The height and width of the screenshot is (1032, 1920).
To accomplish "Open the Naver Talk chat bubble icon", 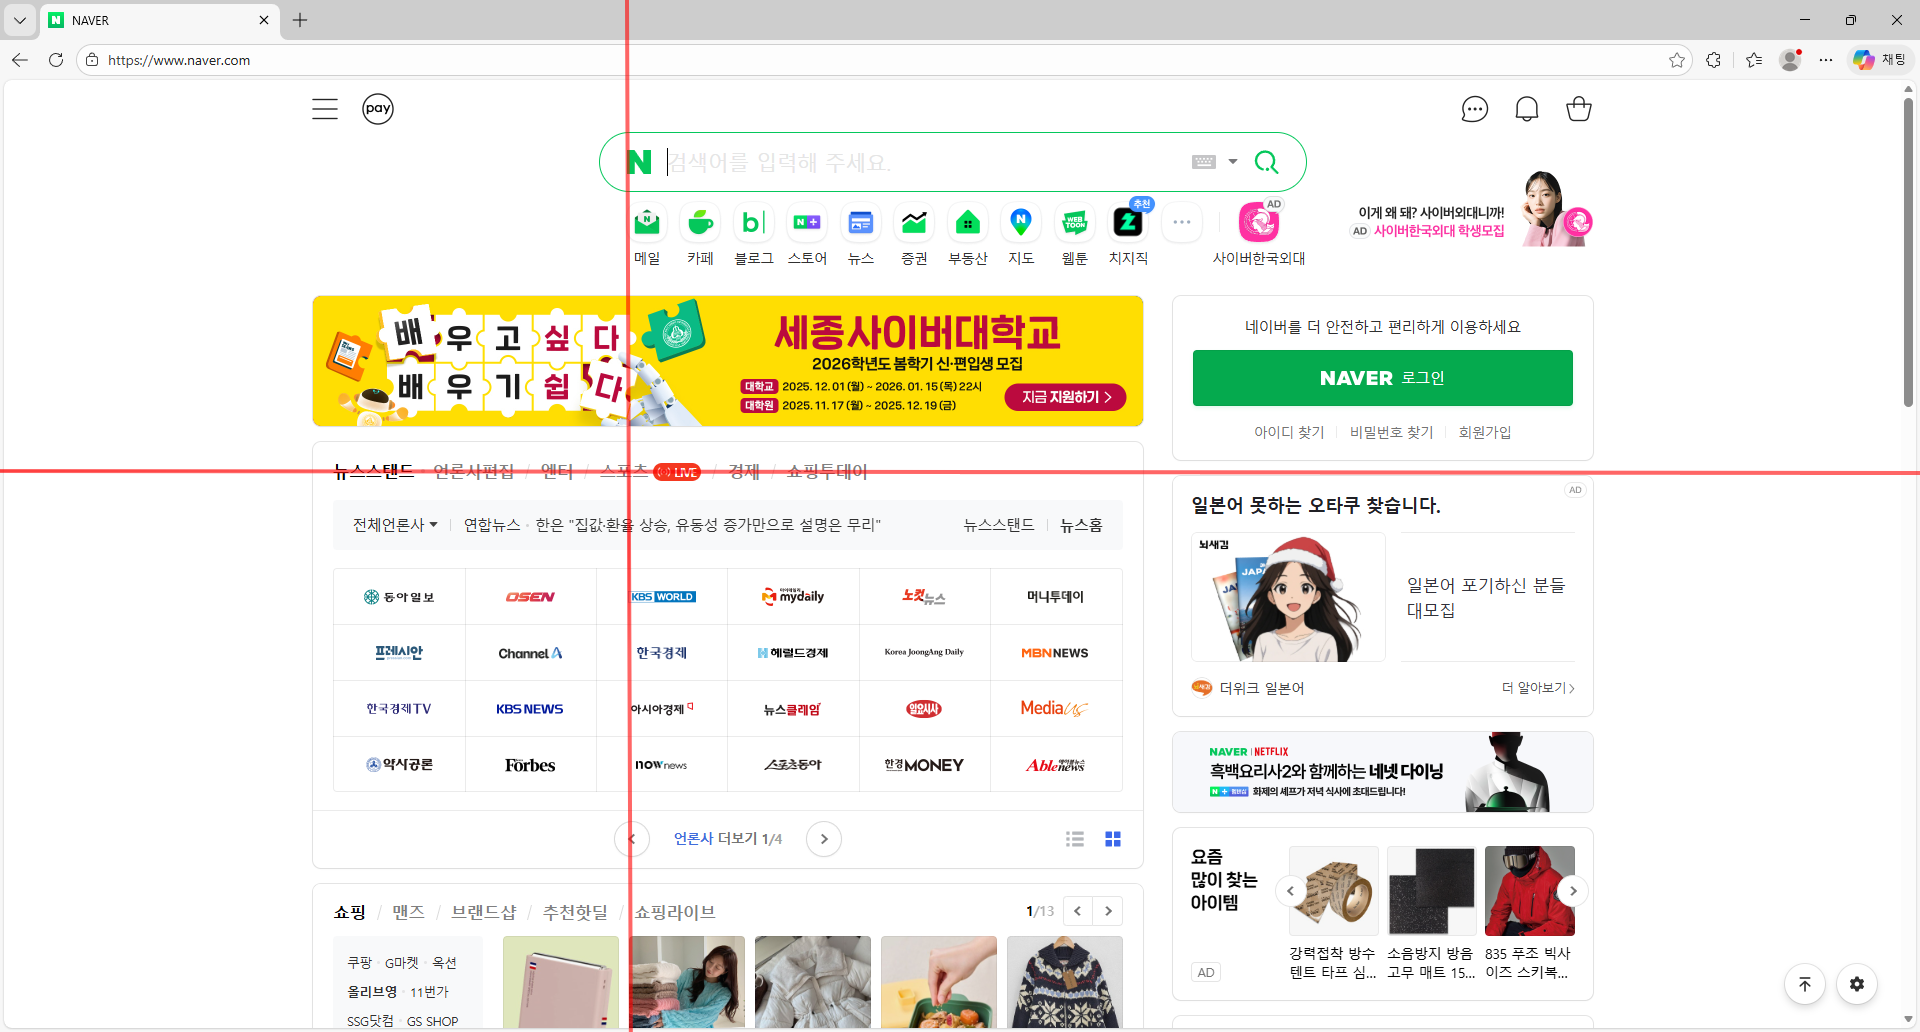I will tap(1475, 109).
